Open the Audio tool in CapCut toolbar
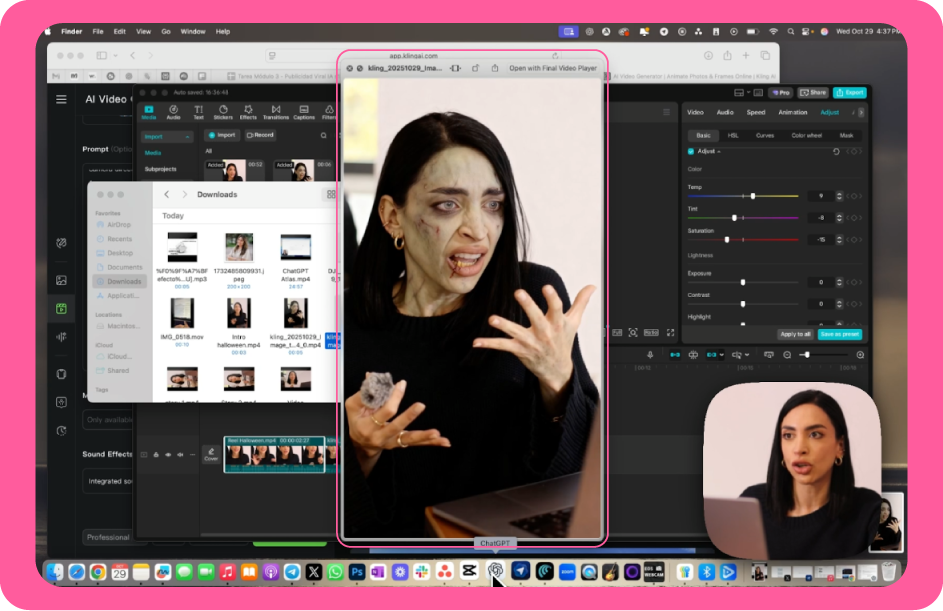 click(x=173, y=112)
